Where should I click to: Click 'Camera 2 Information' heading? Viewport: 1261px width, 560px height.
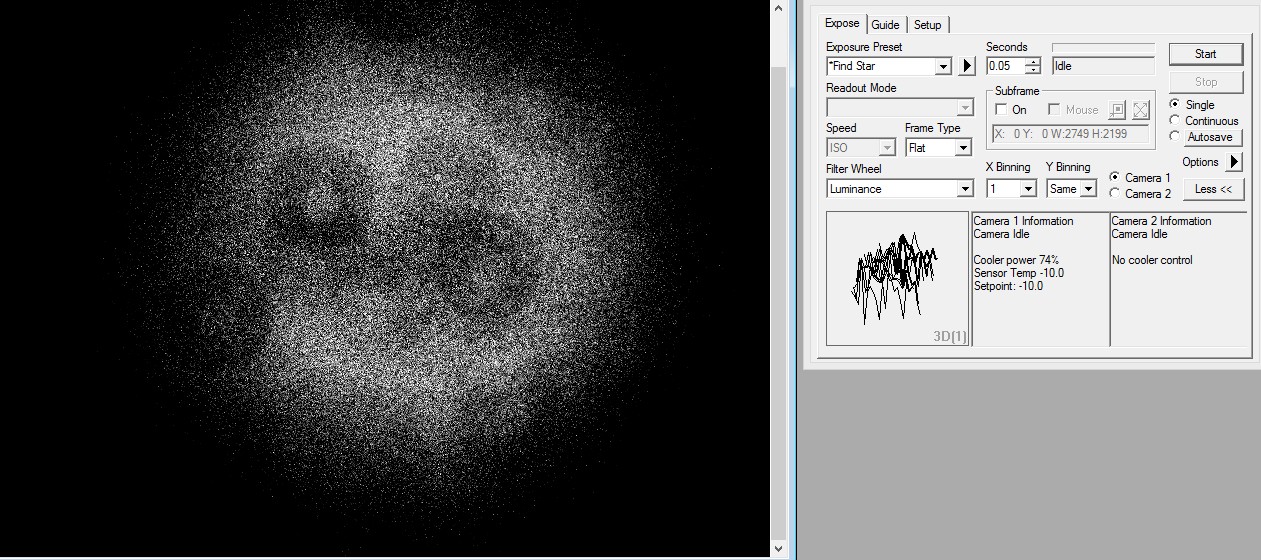coord(1161,221)
